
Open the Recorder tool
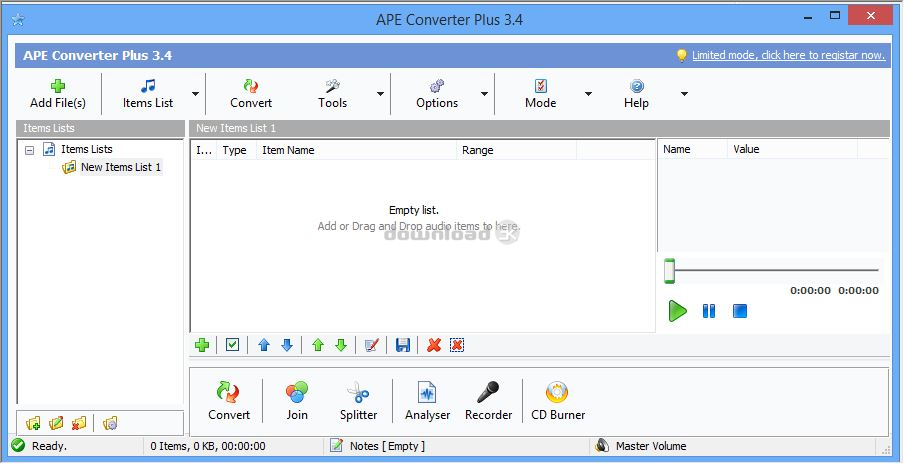488,401
